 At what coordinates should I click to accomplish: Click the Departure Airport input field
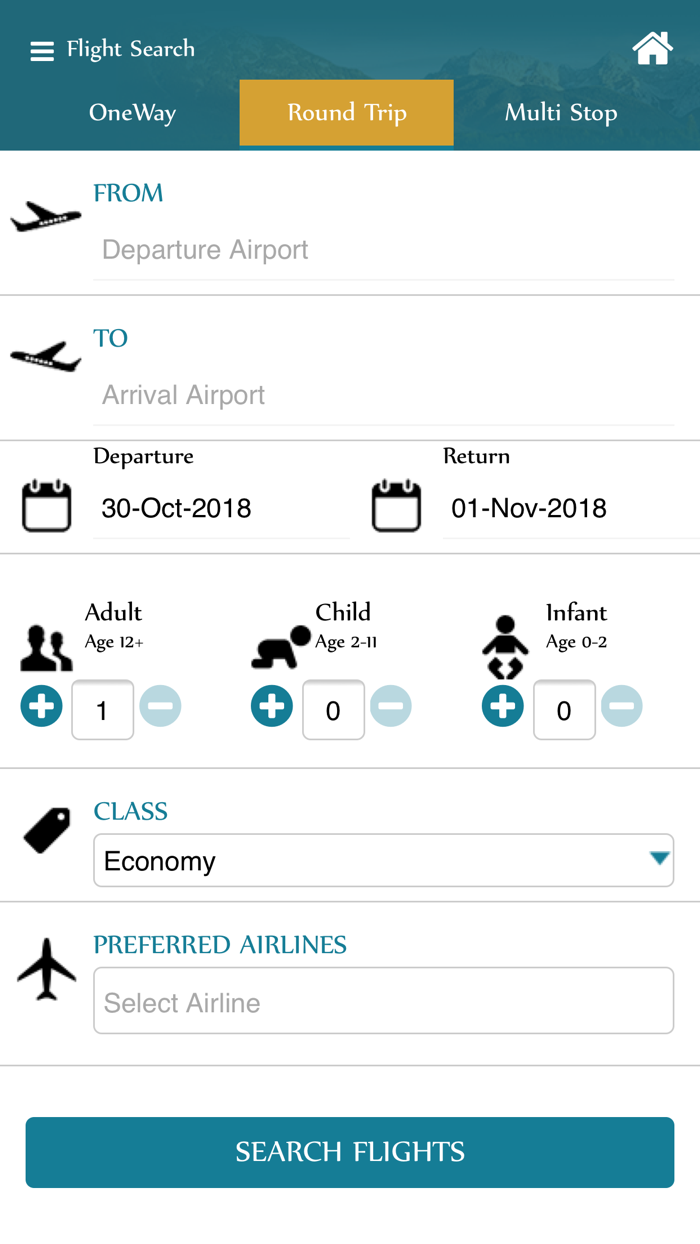coord(384,250)
